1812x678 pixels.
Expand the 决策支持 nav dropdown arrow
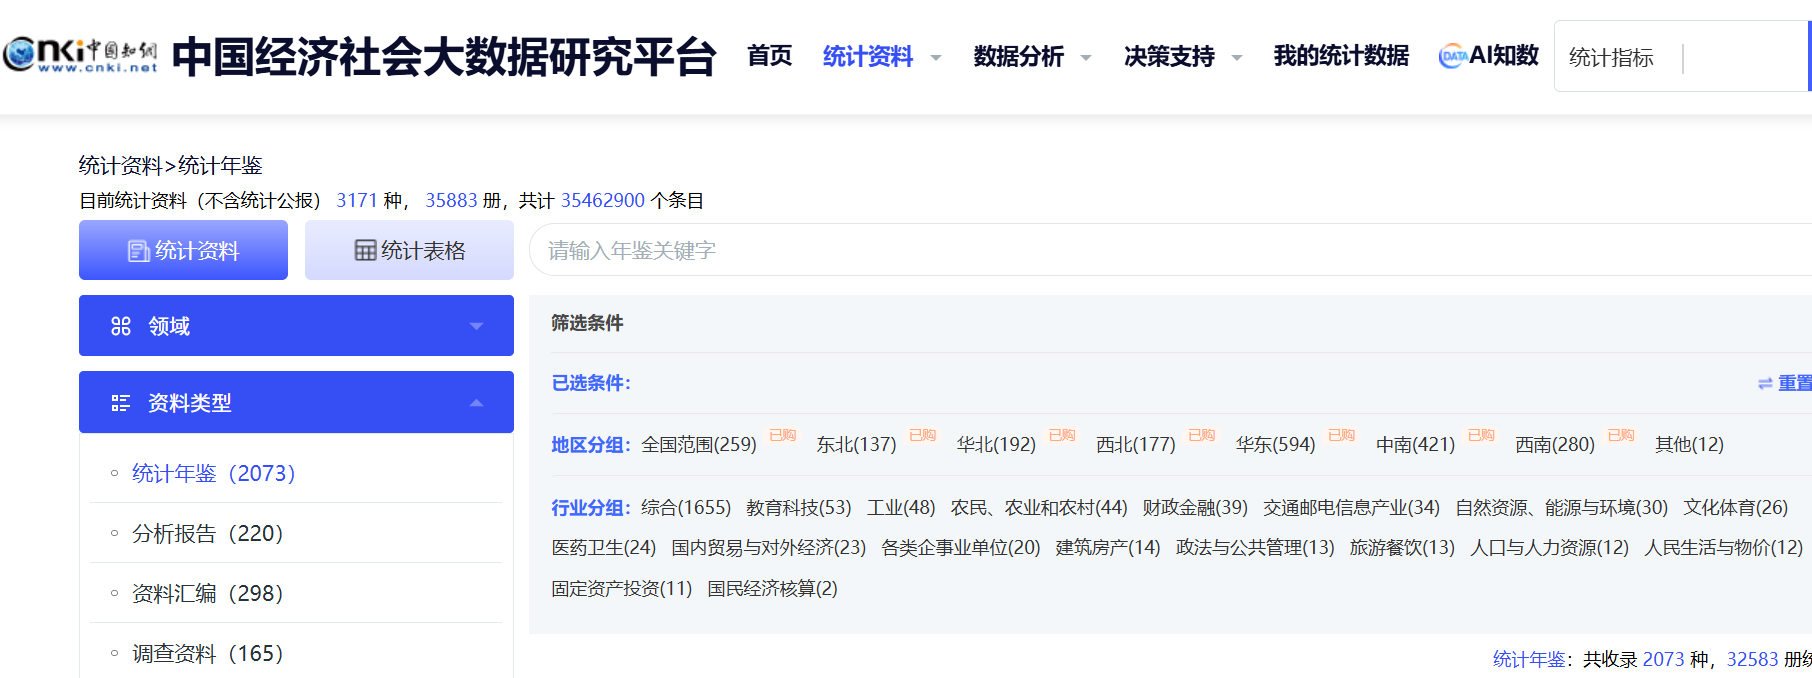coord(1237,58)
